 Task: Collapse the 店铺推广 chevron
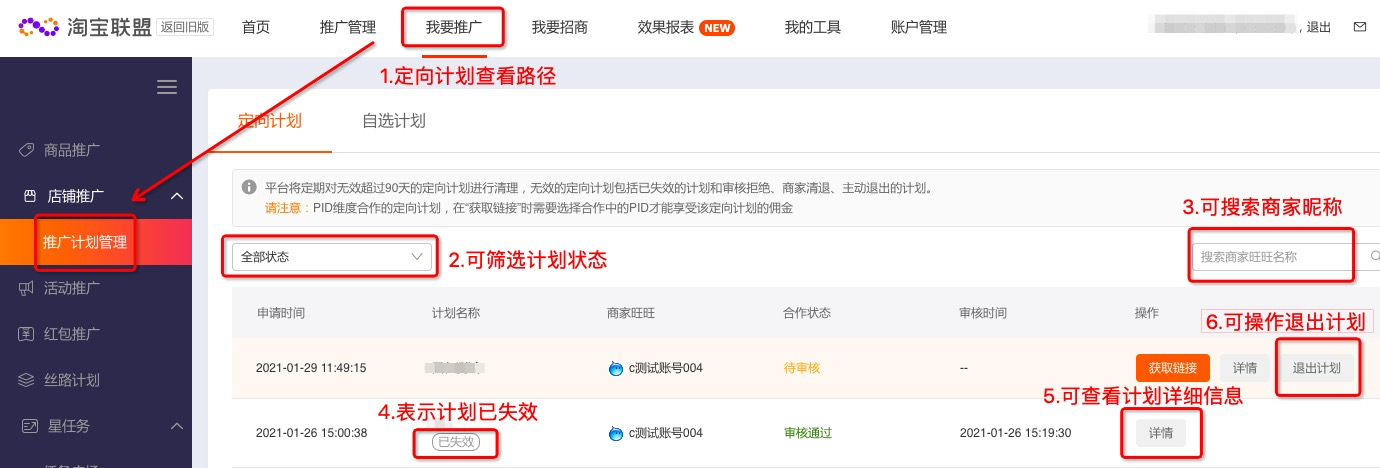pos(177,196)
